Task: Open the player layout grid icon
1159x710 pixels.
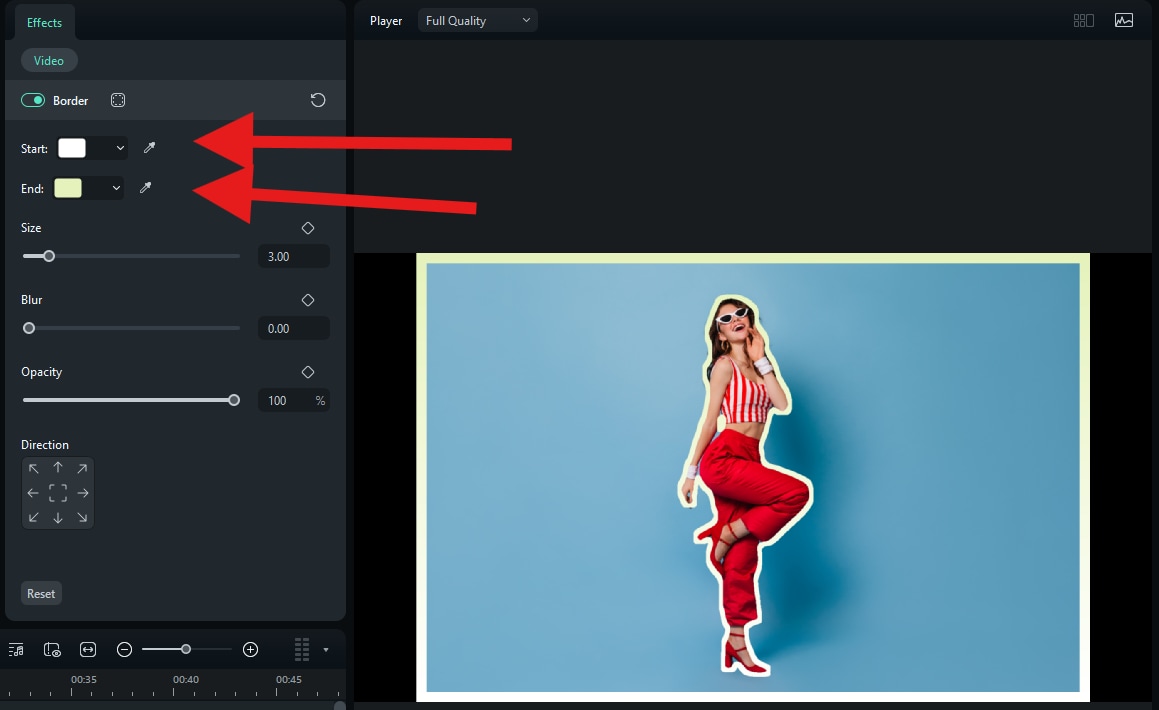Action: coord(1084,21)
